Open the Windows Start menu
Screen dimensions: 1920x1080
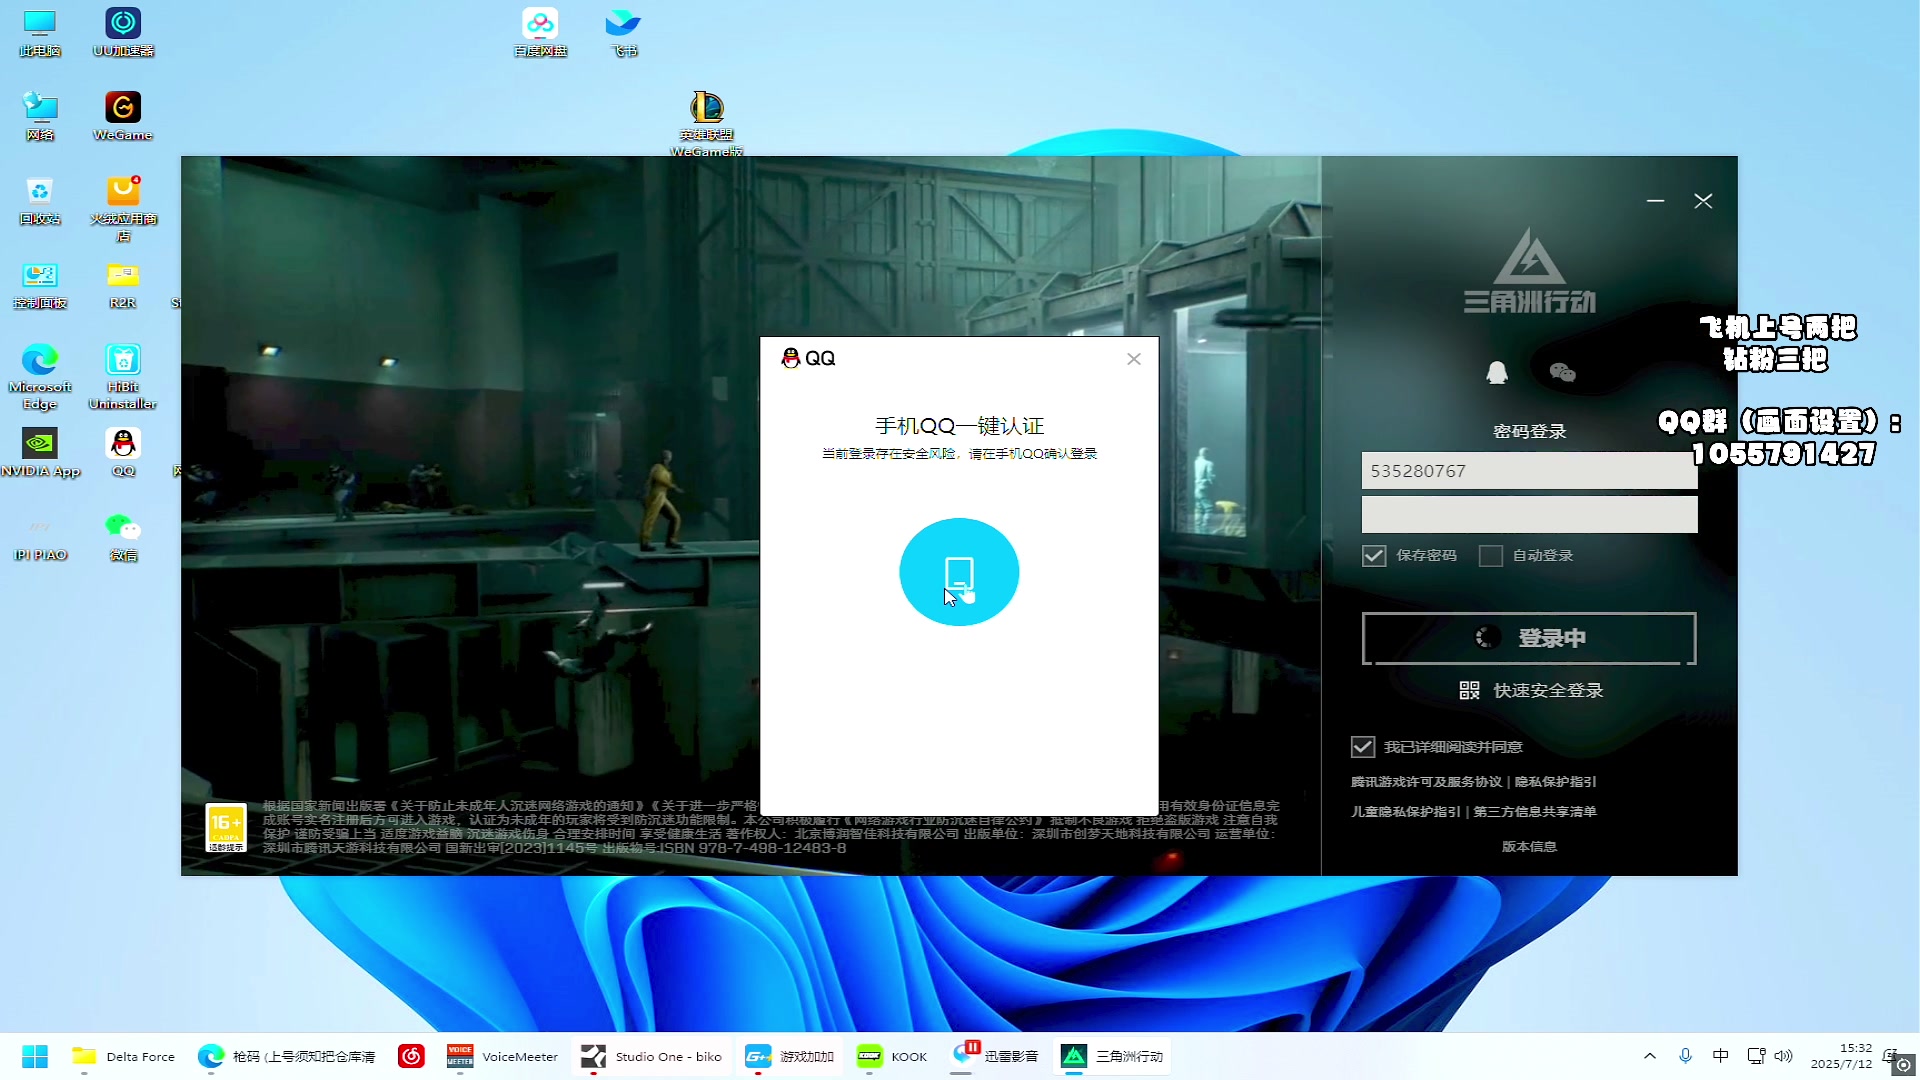(35, 1056)
